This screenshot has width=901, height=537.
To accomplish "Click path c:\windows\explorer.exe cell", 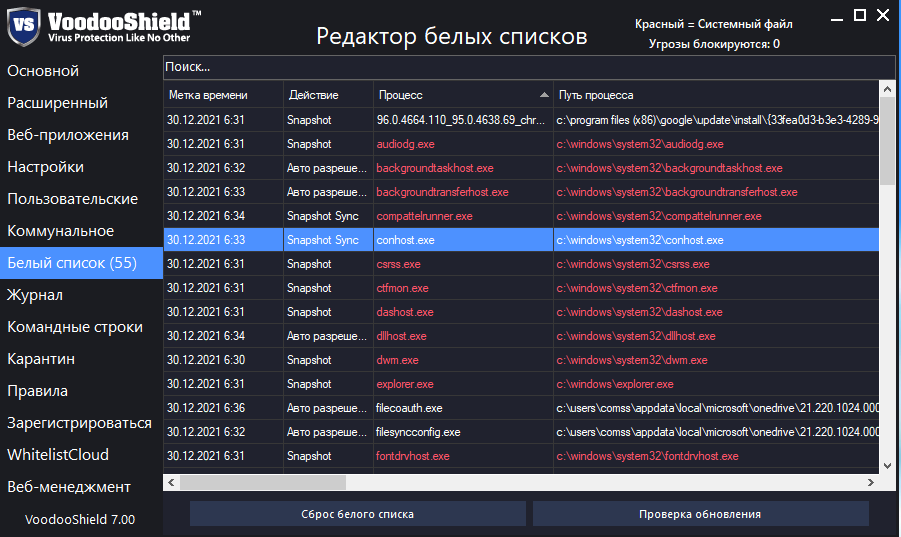I will pos(716,384).
